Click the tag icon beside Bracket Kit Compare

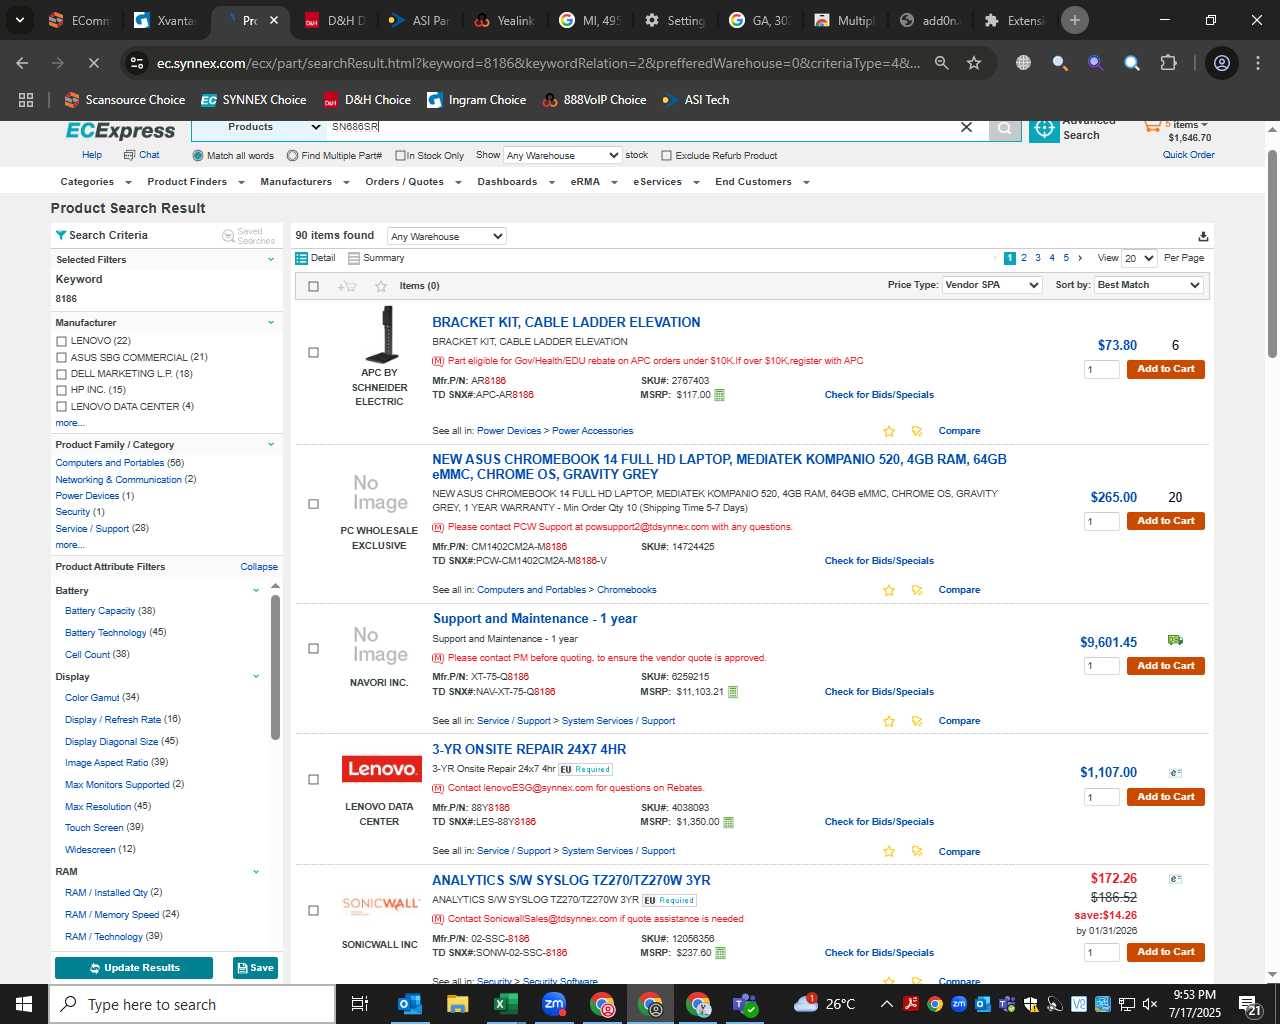coord(916,431)
